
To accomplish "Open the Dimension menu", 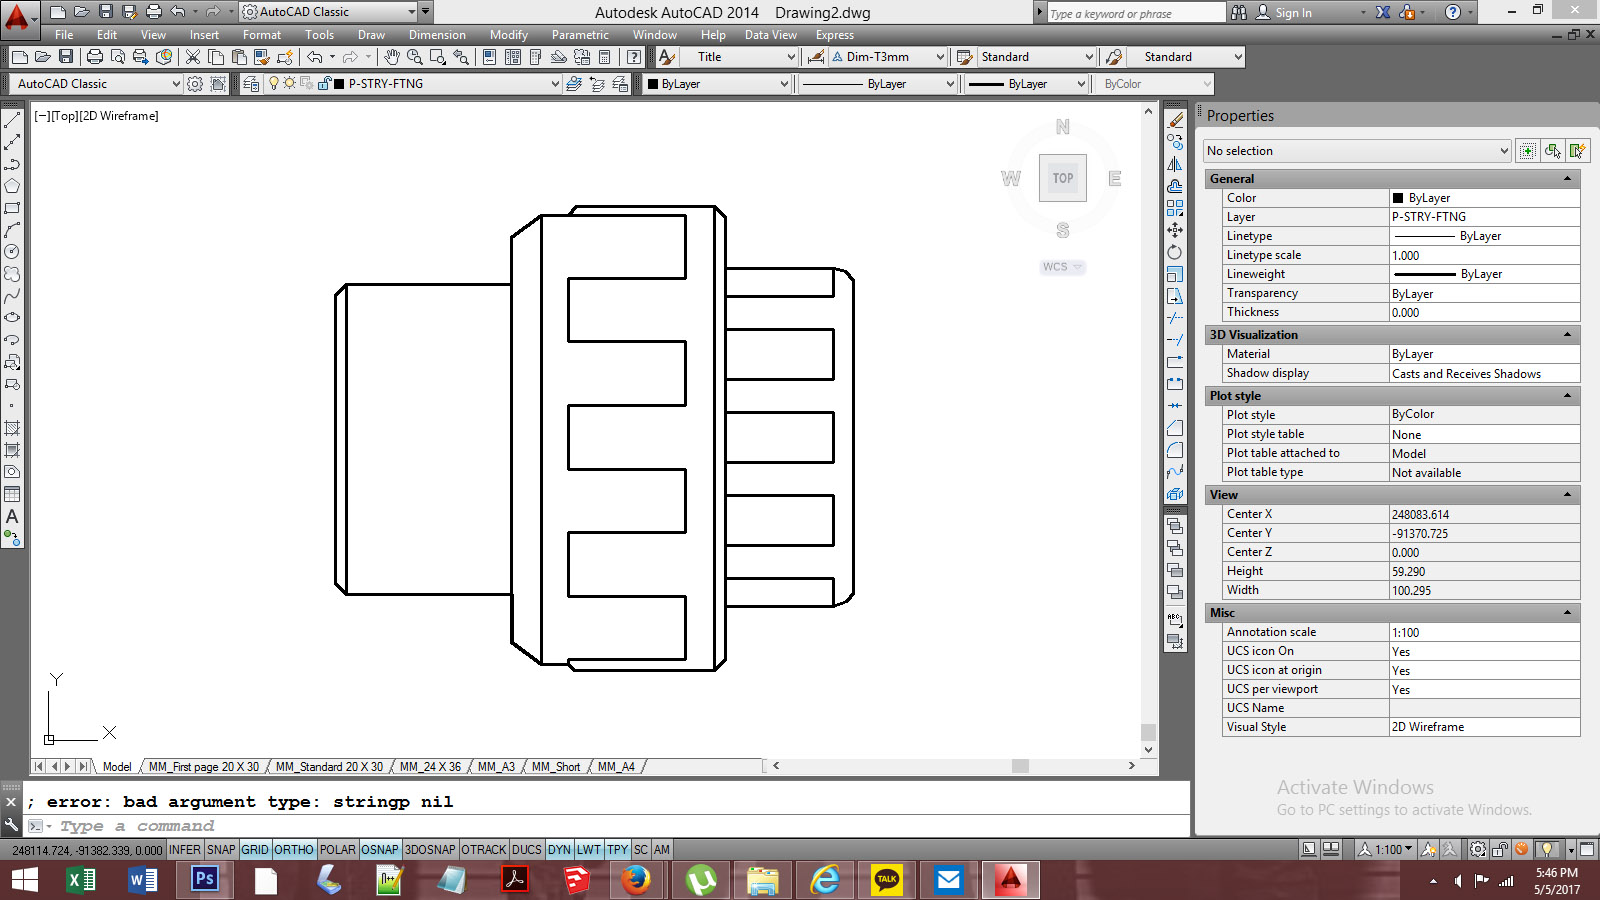I will coord(437,35).
